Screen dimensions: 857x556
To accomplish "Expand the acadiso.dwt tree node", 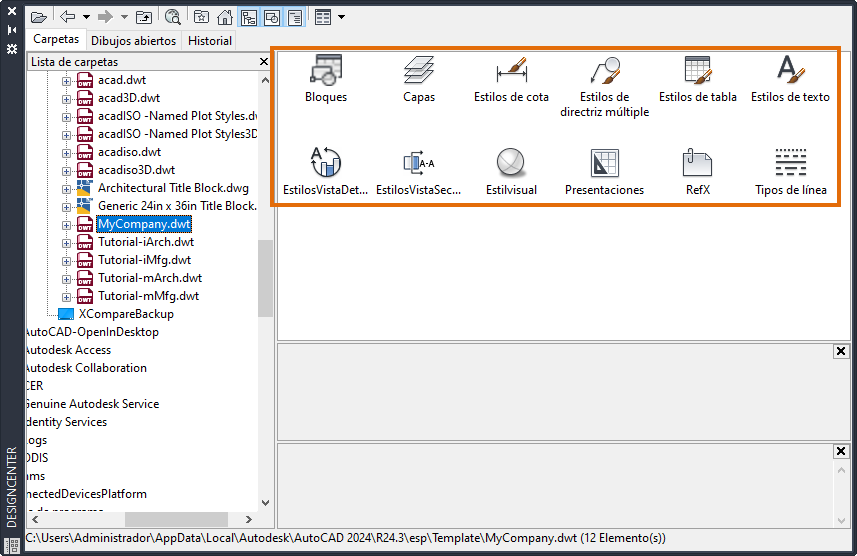I will (x=66, y=153).
